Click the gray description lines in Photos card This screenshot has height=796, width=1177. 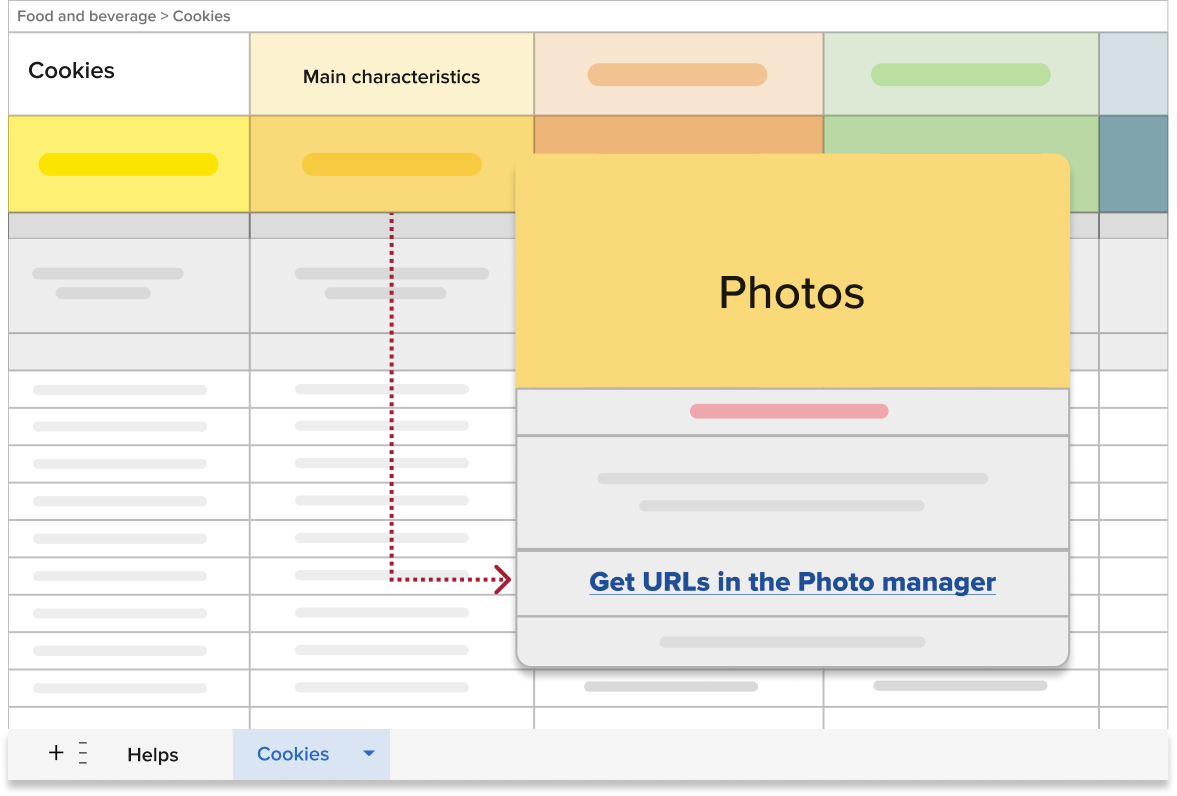792,492
